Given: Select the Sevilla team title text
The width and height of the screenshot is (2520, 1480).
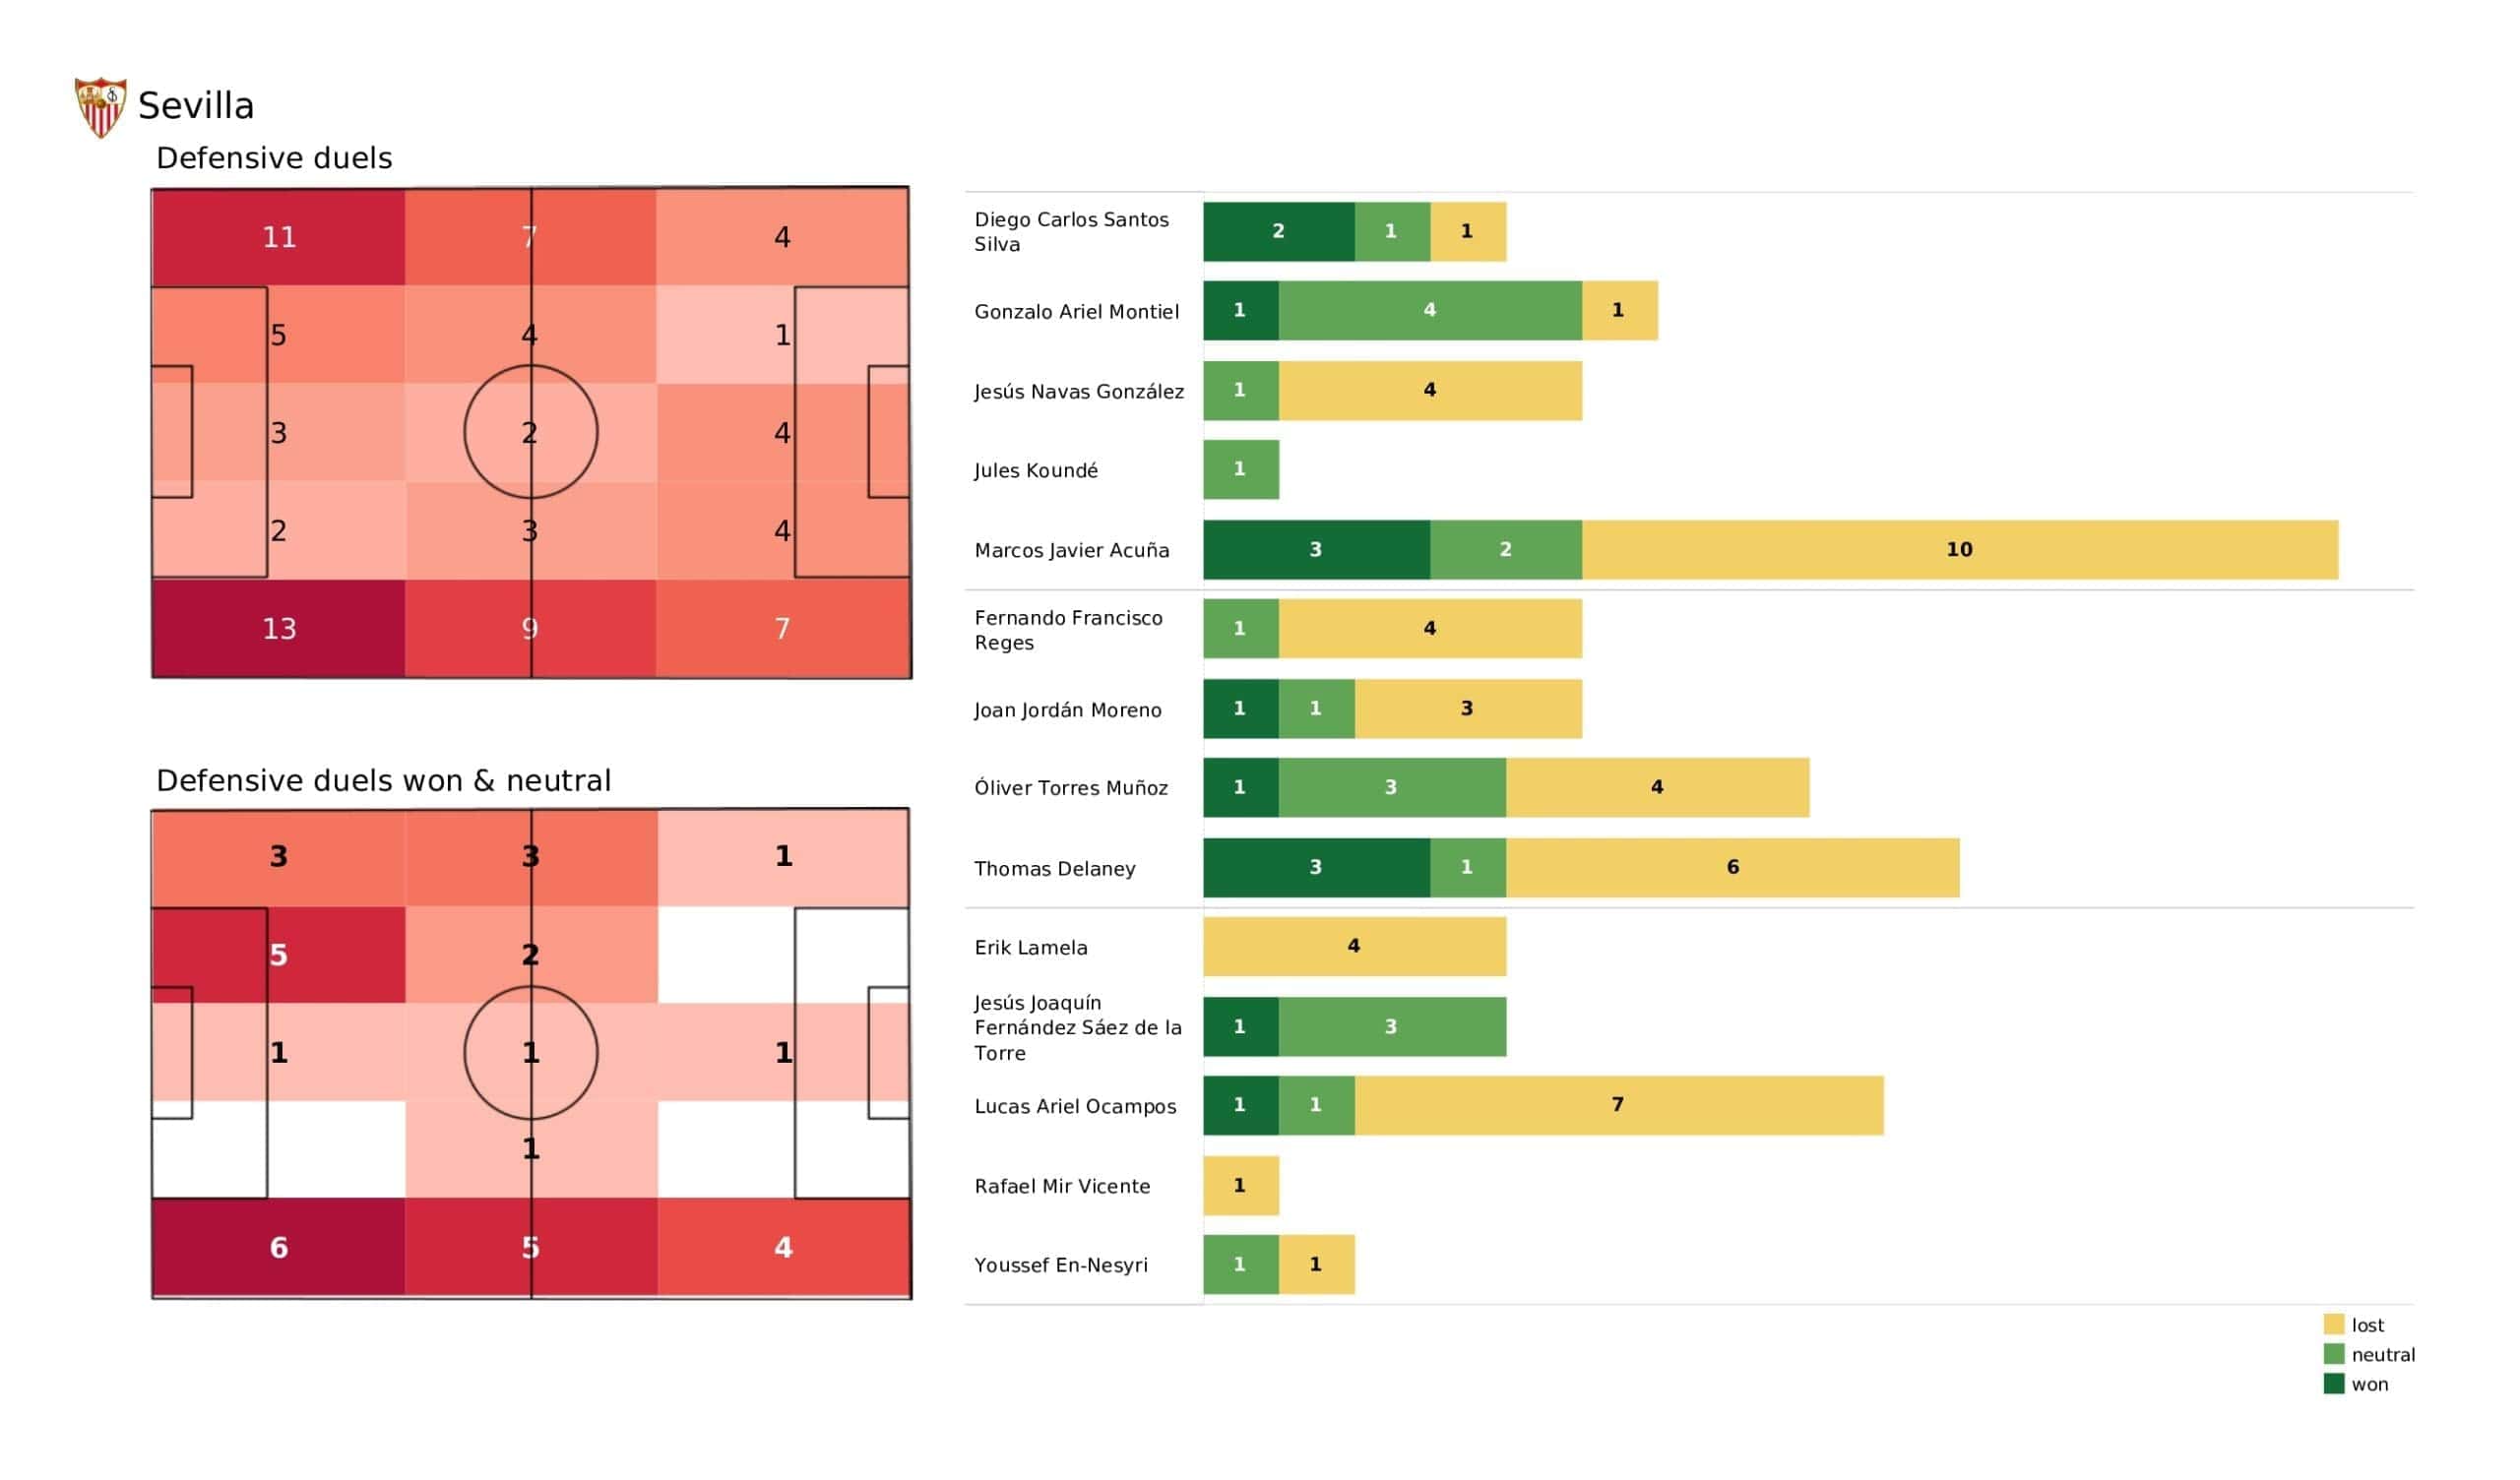Looking at the screenshot, I should point(196,106).
